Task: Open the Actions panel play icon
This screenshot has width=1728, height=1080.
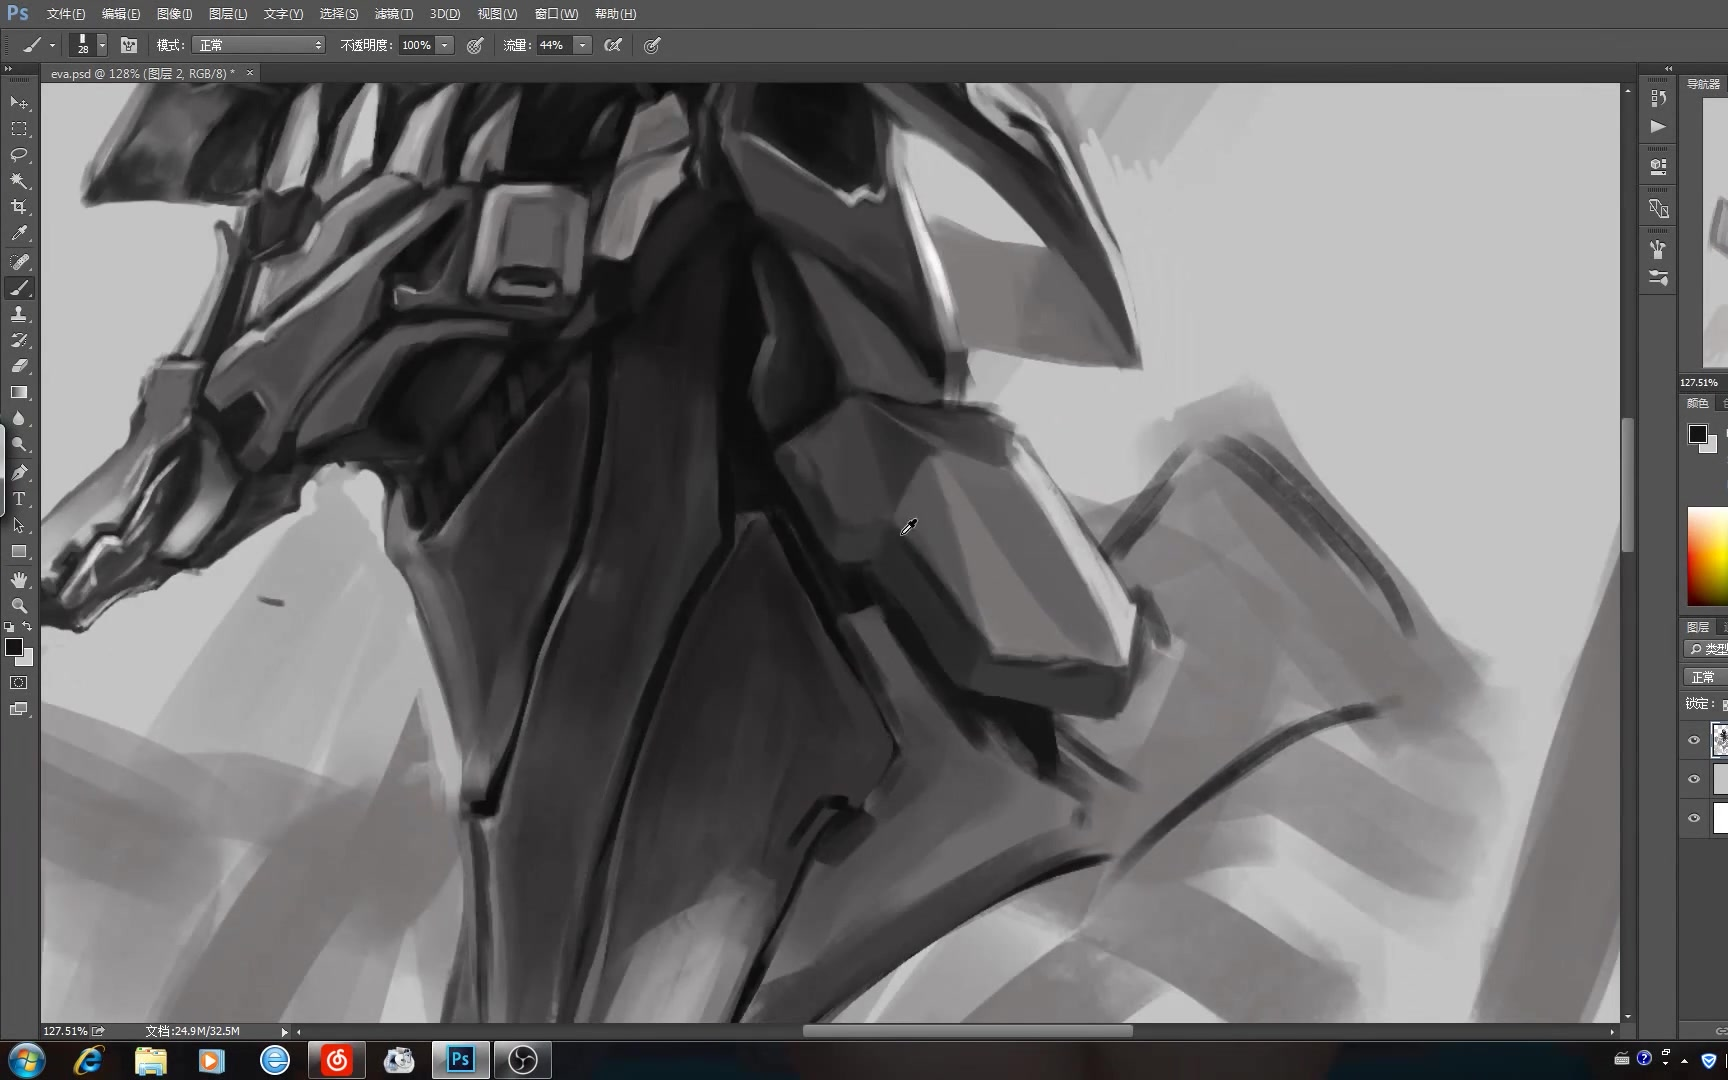Action: [x=1658, y=126]
